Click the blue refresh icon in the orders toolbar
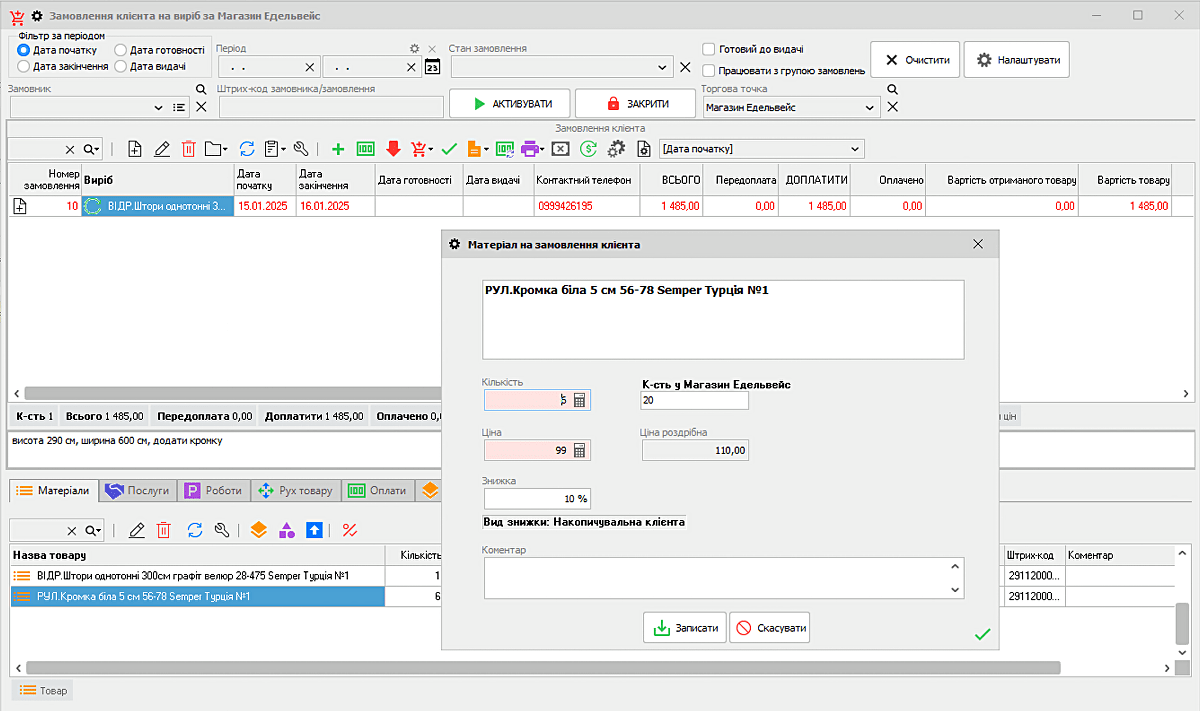Screen dimensions: 1200x711 (246, 149)
